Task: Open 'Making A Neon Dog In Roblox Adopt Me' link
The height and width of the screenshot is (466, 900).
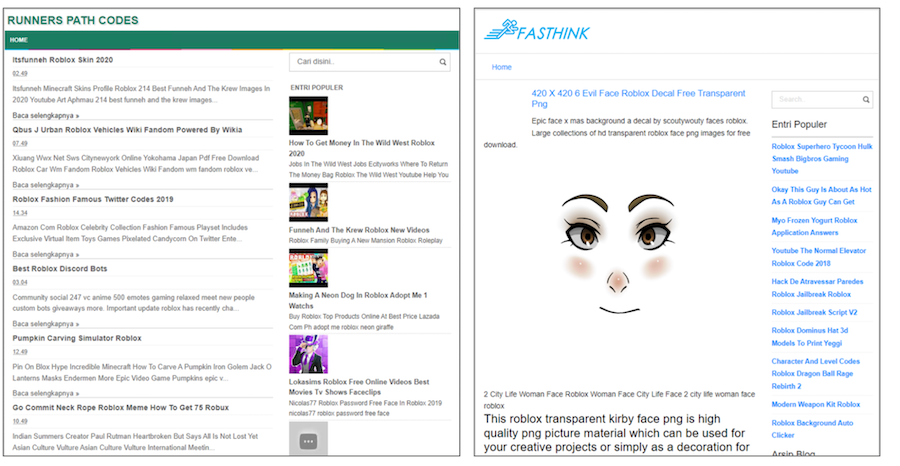Action: [358, 300]
